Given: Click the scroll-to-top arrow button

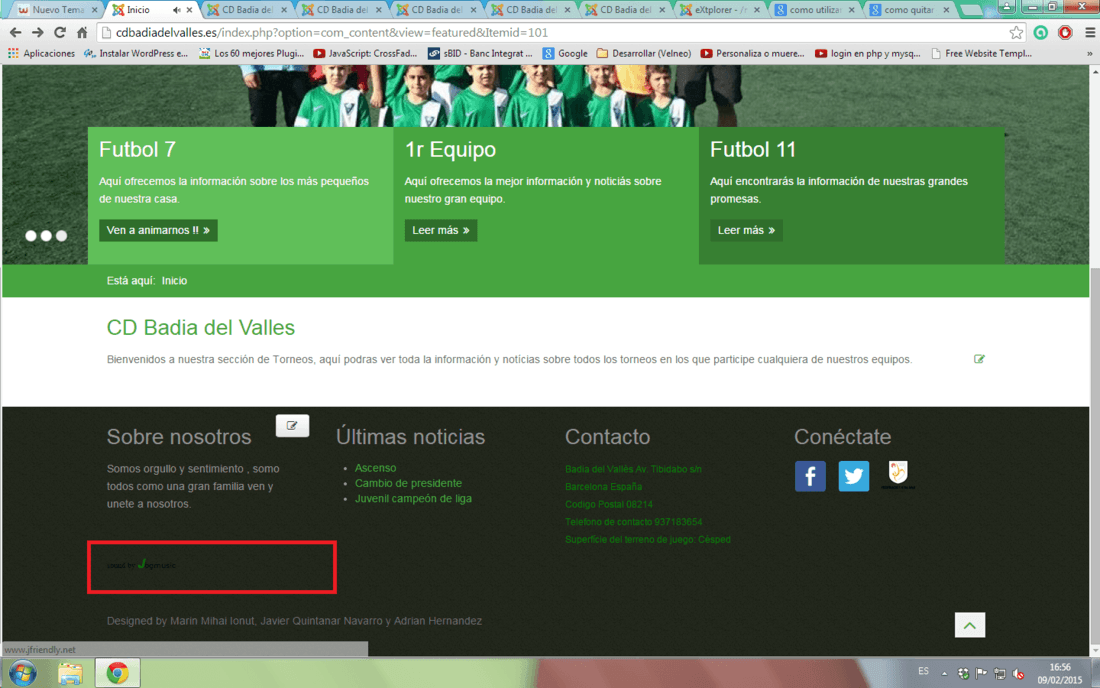Looking at the screenshot, I should point(970,625).
